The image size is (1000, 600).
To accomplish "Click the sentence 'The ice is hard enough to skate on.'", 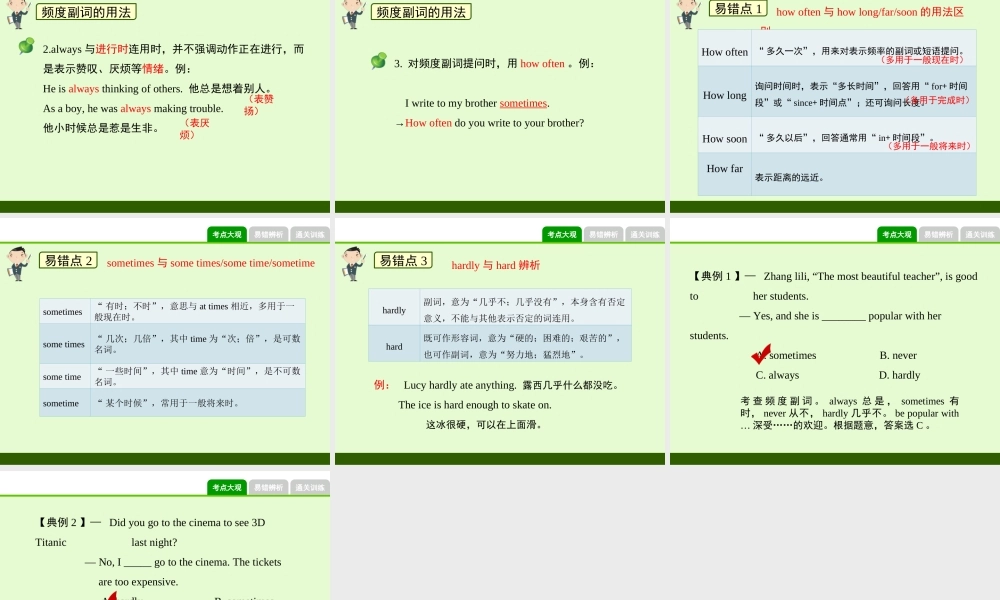I will point(475,405).
